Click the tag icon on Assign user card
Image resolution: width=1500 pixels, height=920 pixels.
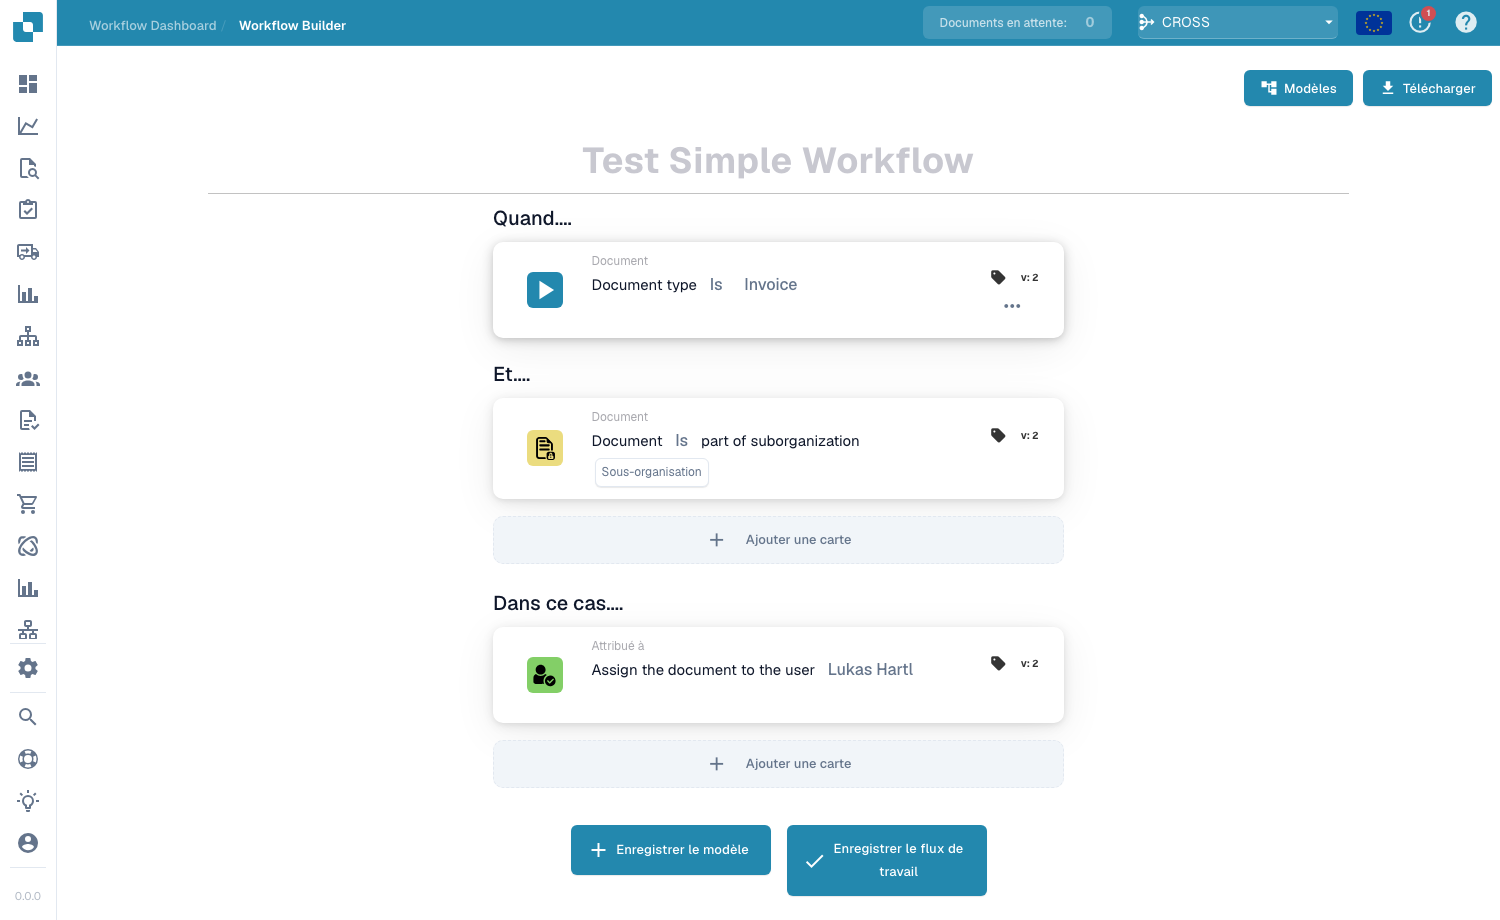point(998,663)
